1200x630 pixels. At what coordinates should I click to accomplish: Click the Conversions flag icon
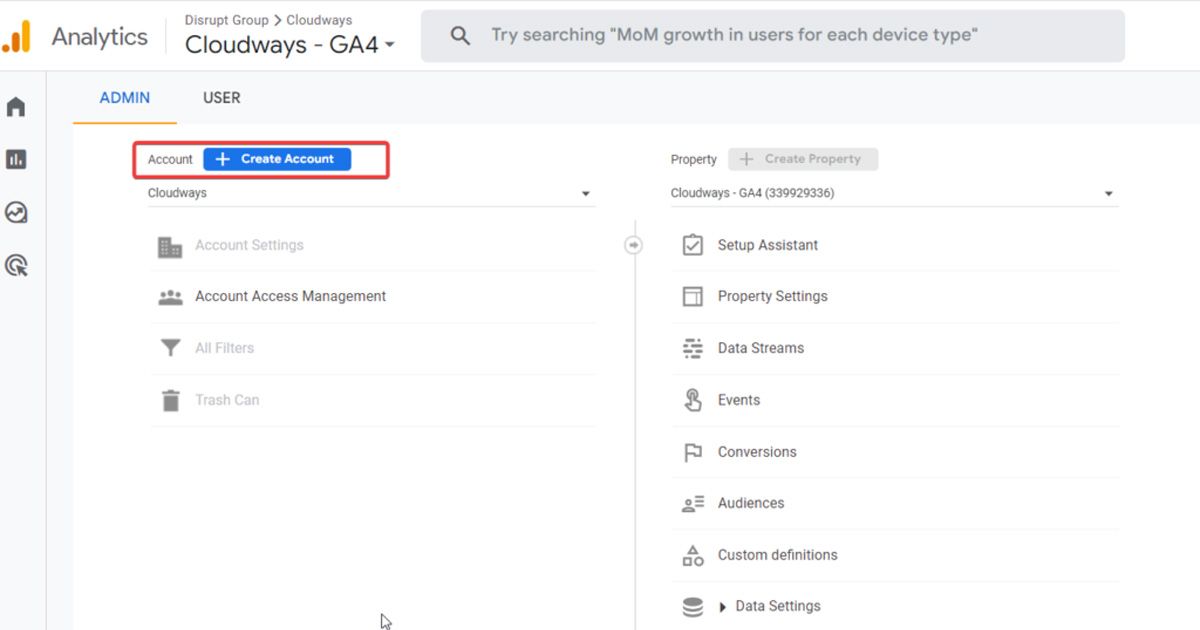(x=692, y=452)
